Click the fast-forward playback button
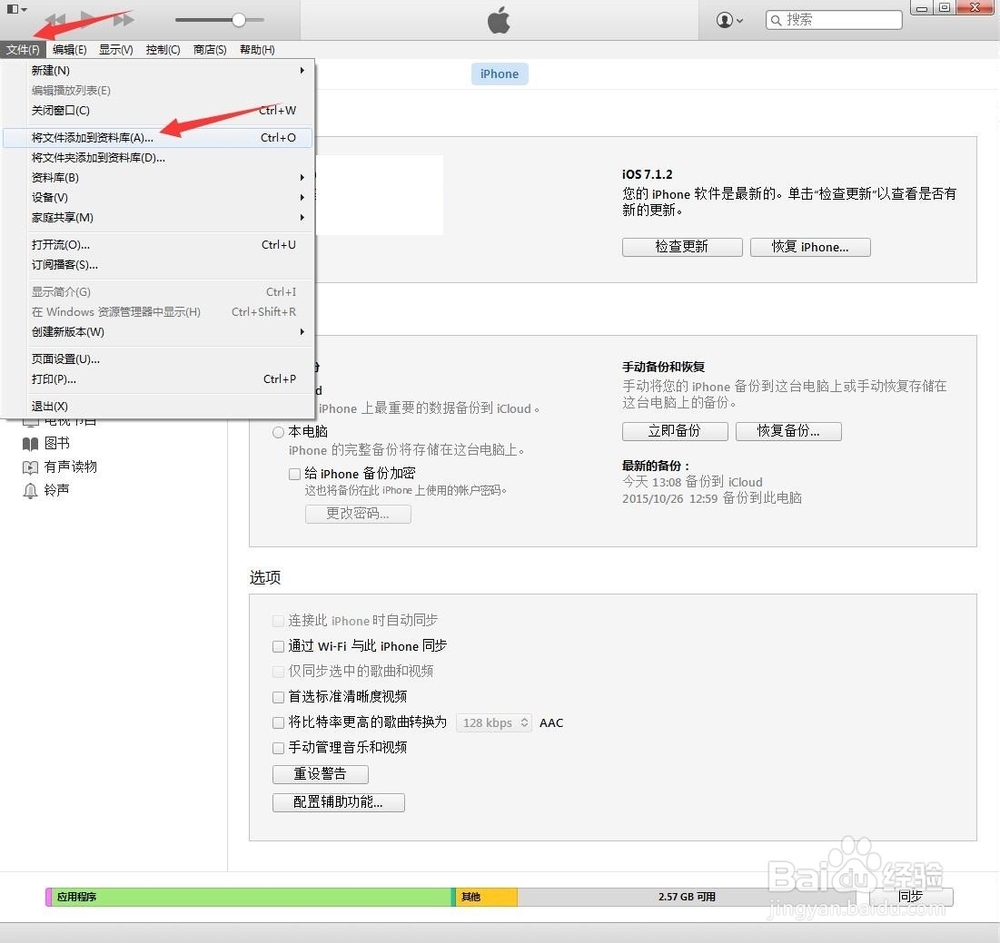 click(123, 20)
